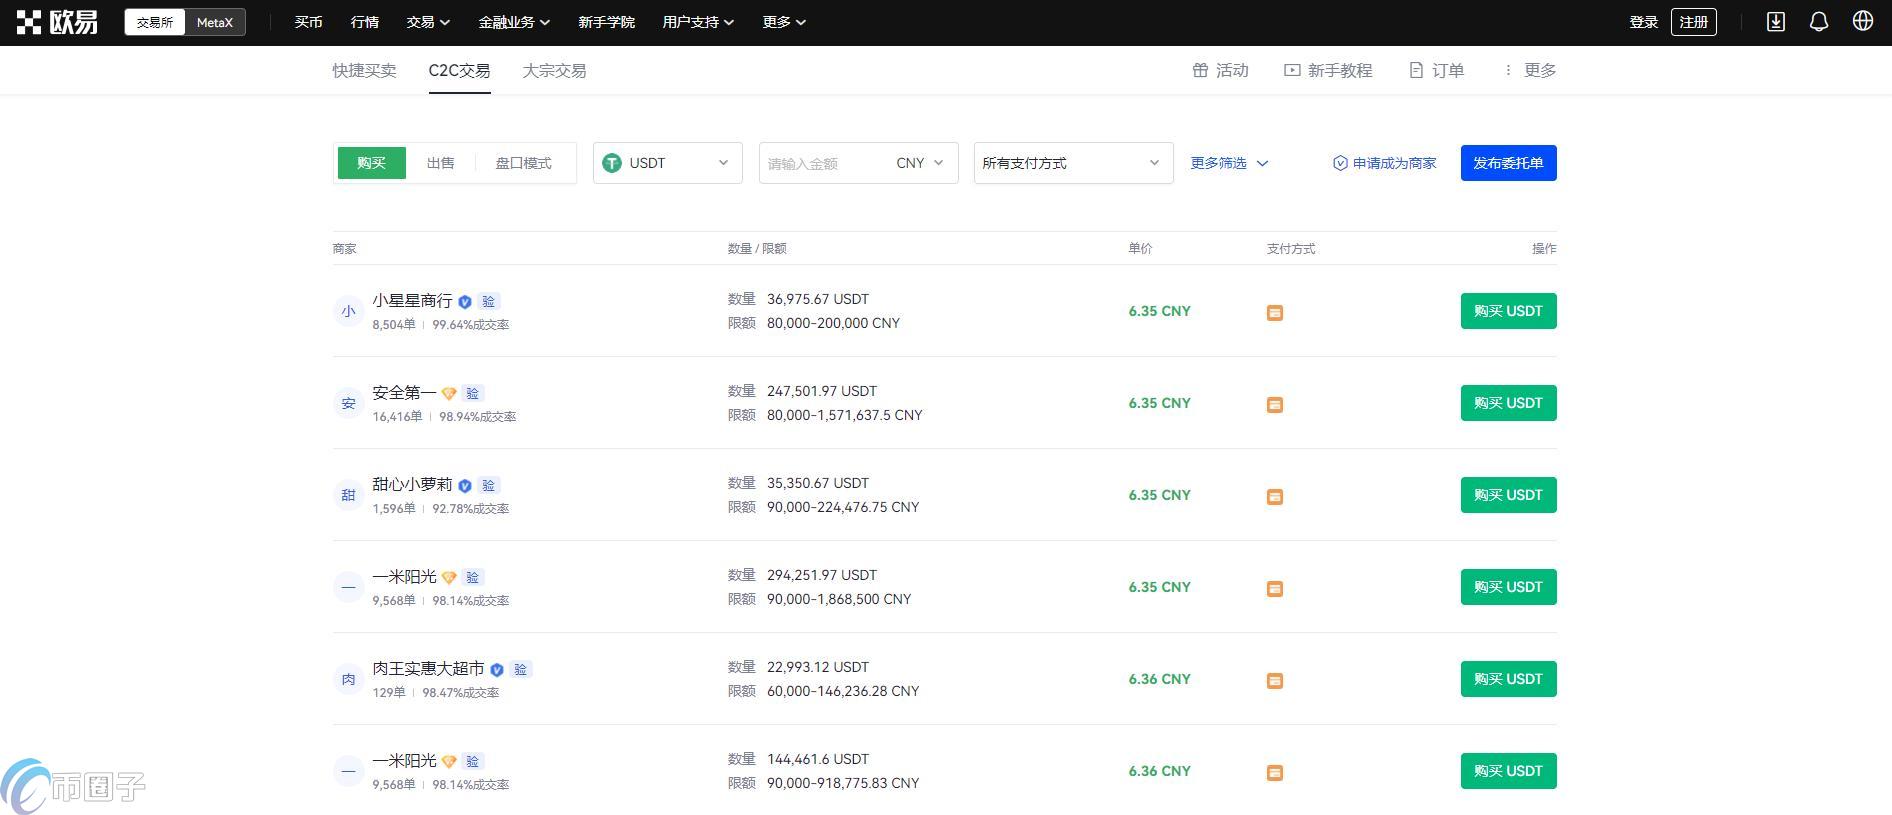Open the CNY currency dropdown

point(920,163)
